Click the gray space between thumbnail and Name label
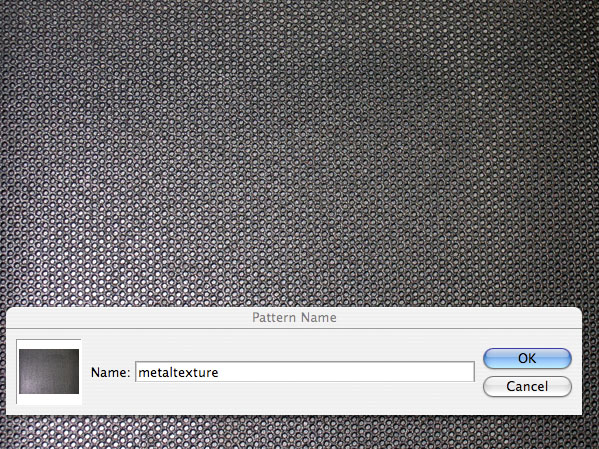The width and height of the screenshot is (599, 449). (86, 372)
